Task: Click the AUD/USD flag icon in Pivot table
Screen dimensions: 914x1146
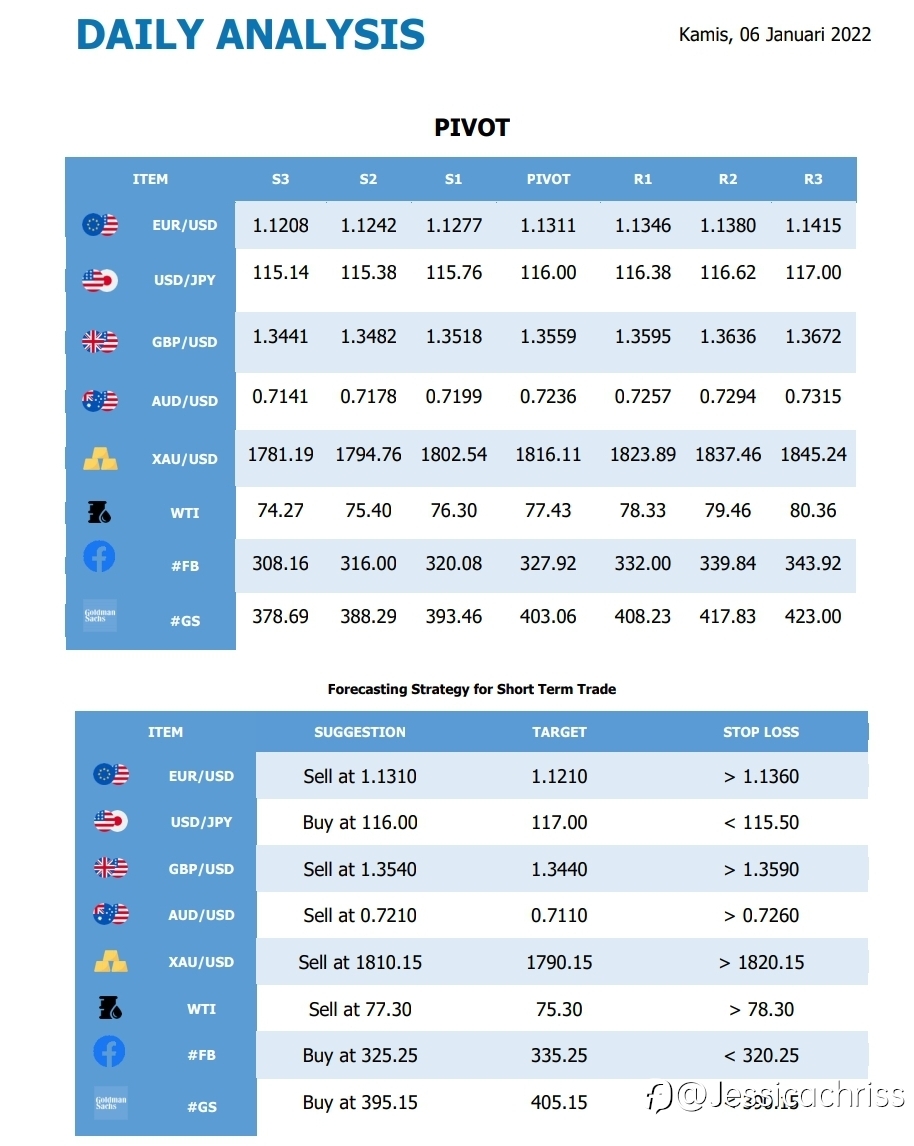Action: [100, 401]
